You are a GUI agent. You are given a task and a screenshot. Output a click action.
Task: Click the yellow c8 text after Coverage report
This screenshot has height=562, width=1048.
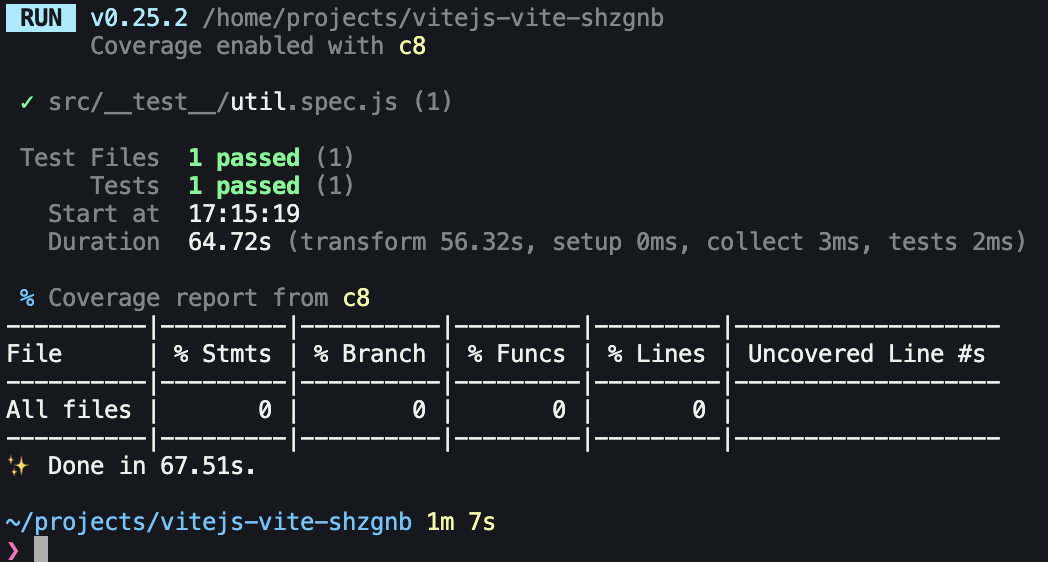point(356,298)
